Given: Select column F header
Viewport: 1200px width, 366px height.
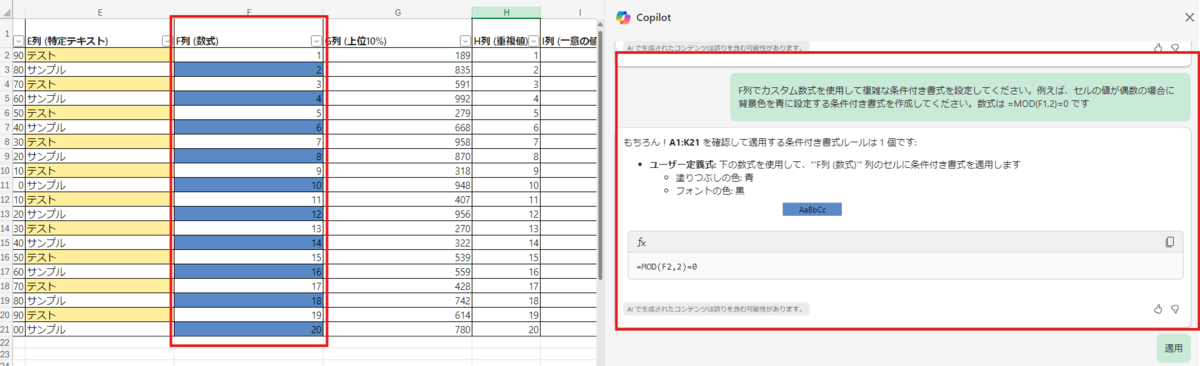Looking at the screenshot, I should [x=248, y=11].
